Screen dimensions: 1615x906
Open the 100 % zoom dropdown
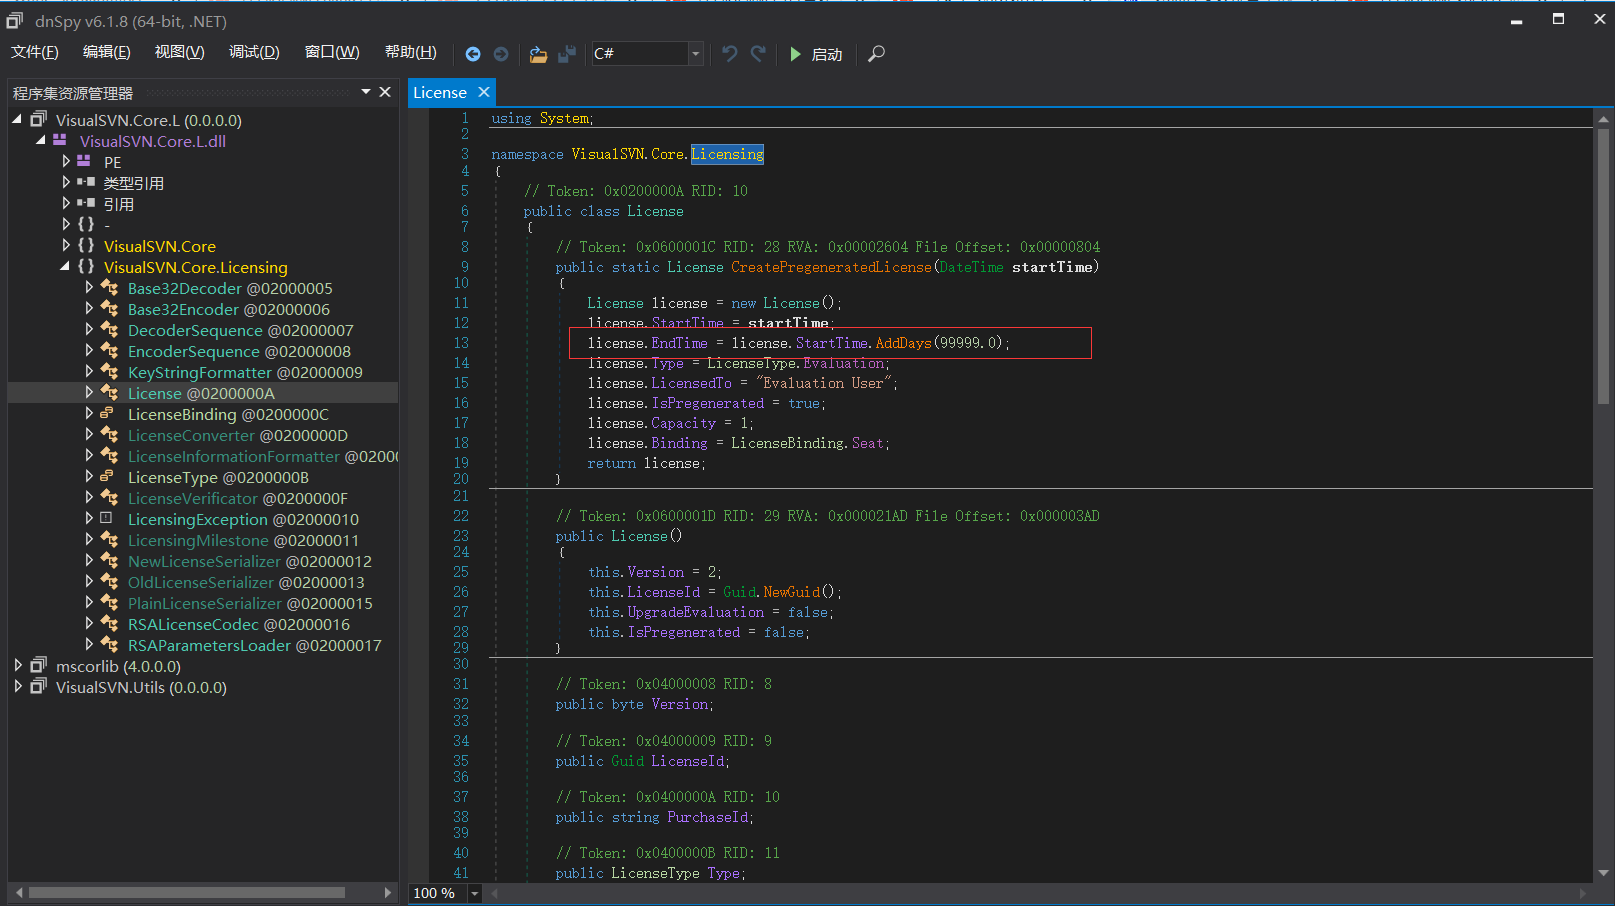(x=475, y=893)
